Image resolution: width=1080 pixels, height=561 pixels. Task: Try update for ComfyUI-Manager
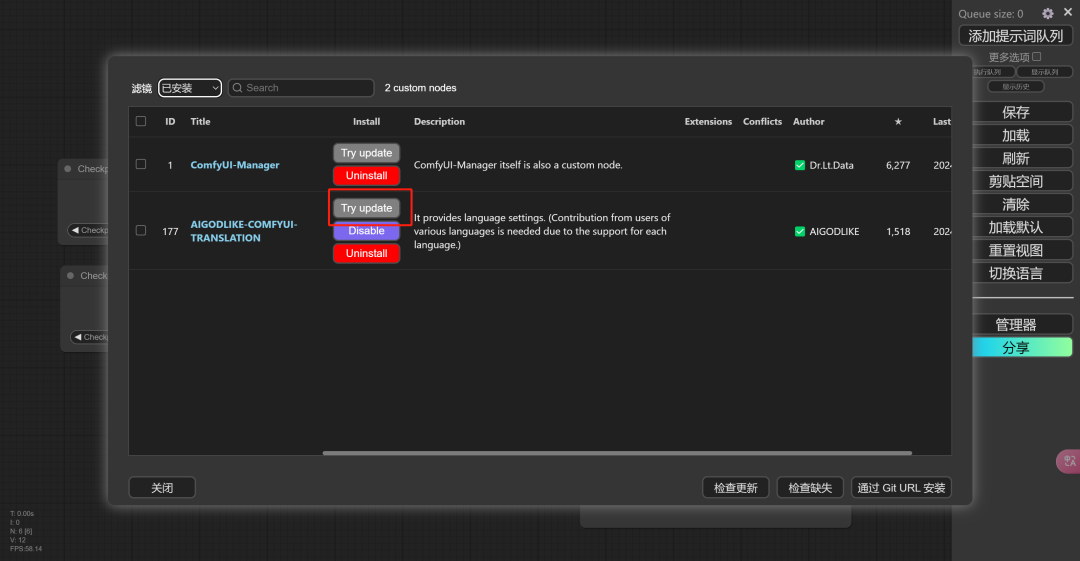(x=366, y=153)
